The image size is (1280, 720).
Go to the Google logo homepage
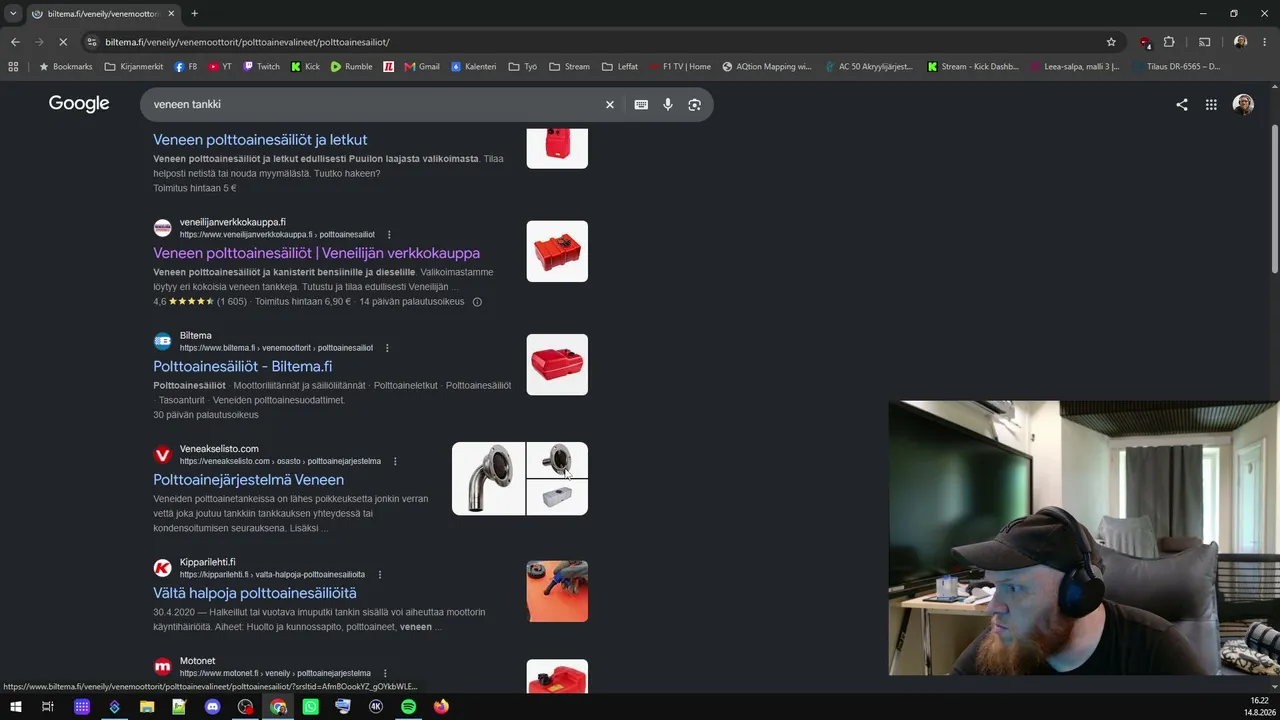pyautogui.click(x=79, y=104)
